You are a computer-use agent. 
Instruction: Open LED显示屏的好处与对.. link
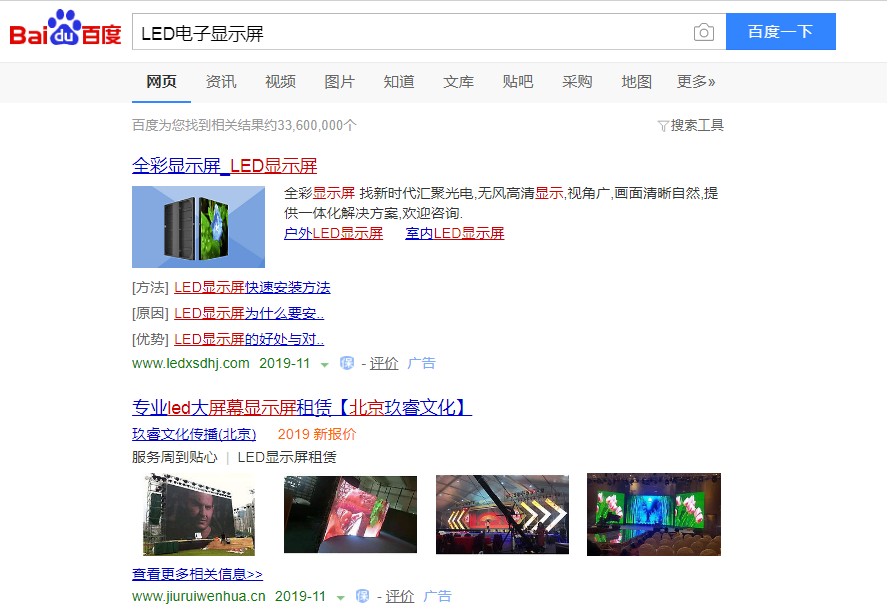point(249,339)
